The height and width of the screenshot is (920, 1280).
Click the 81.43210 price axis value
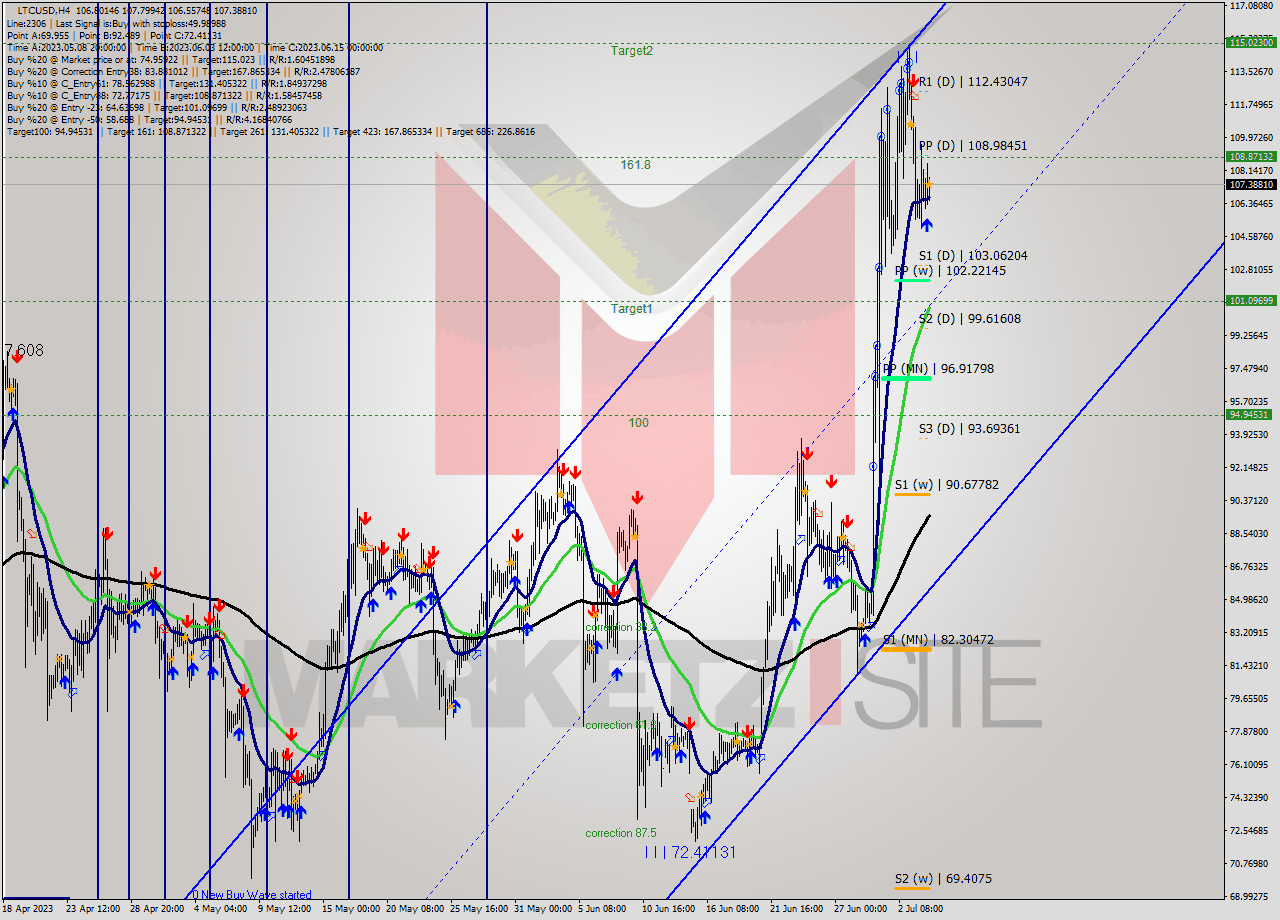[x=1251, y=666]
